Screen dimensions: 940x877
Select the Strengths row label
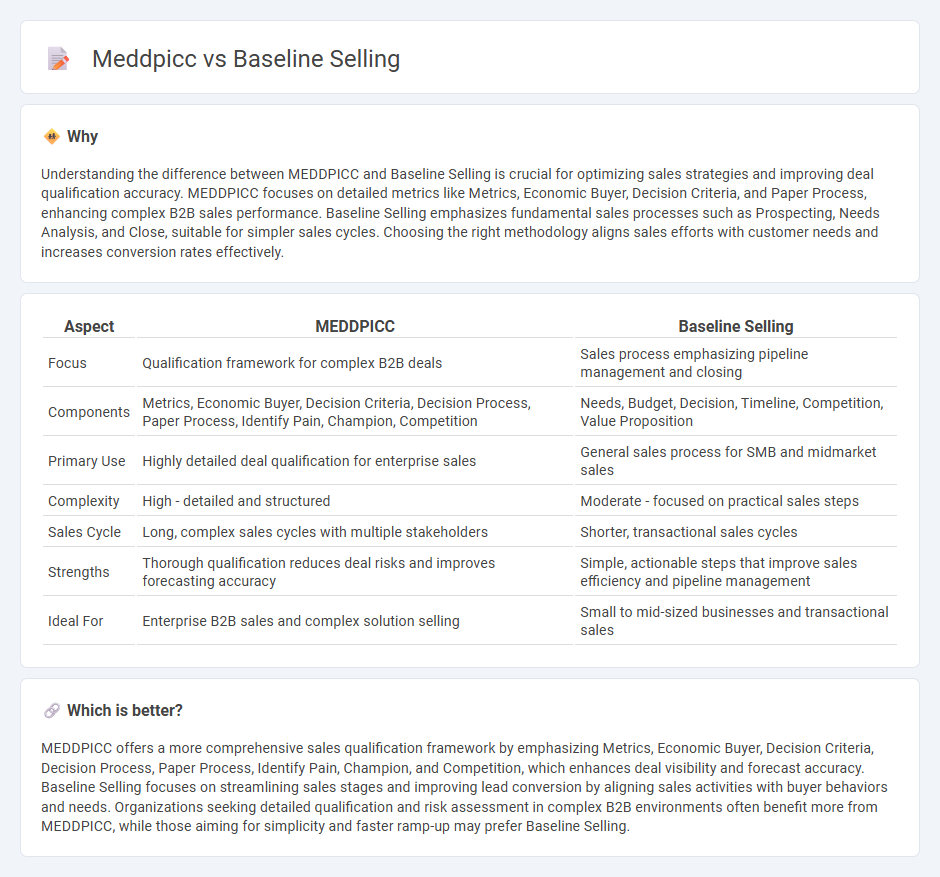coord(79,572)
